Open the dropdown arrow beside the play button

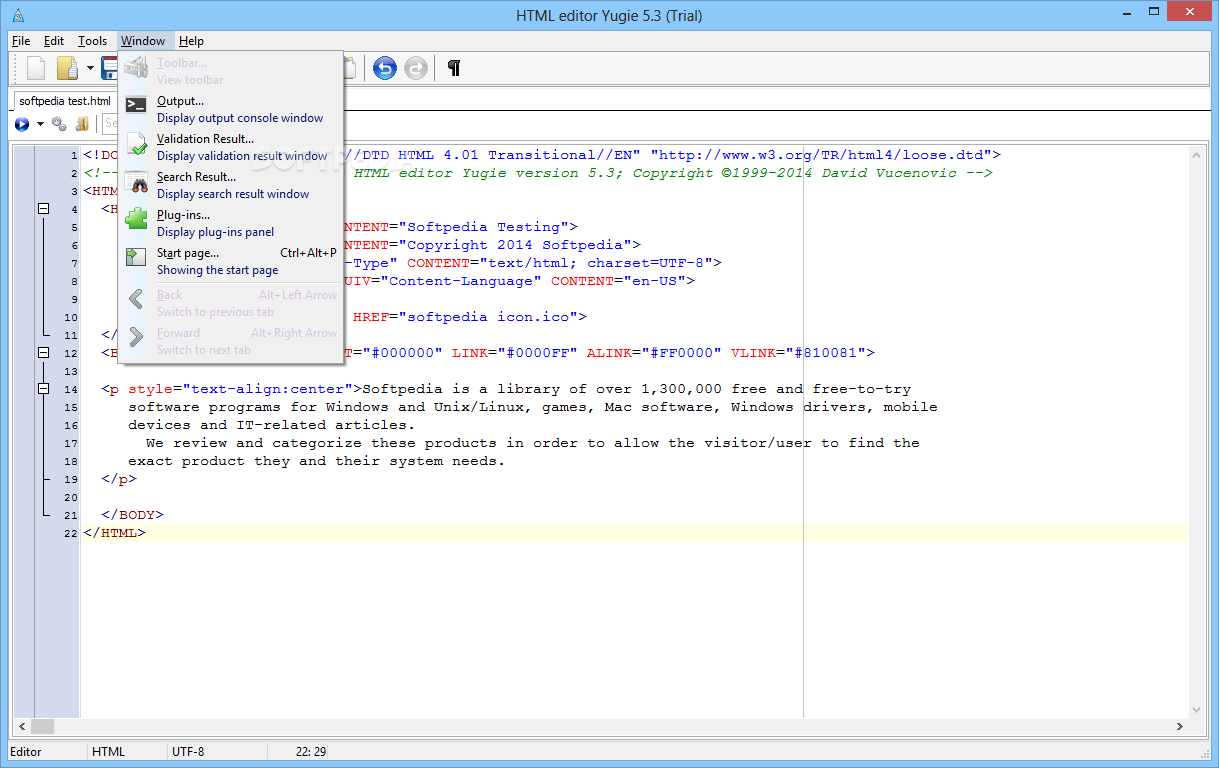[x=40, y=124]
